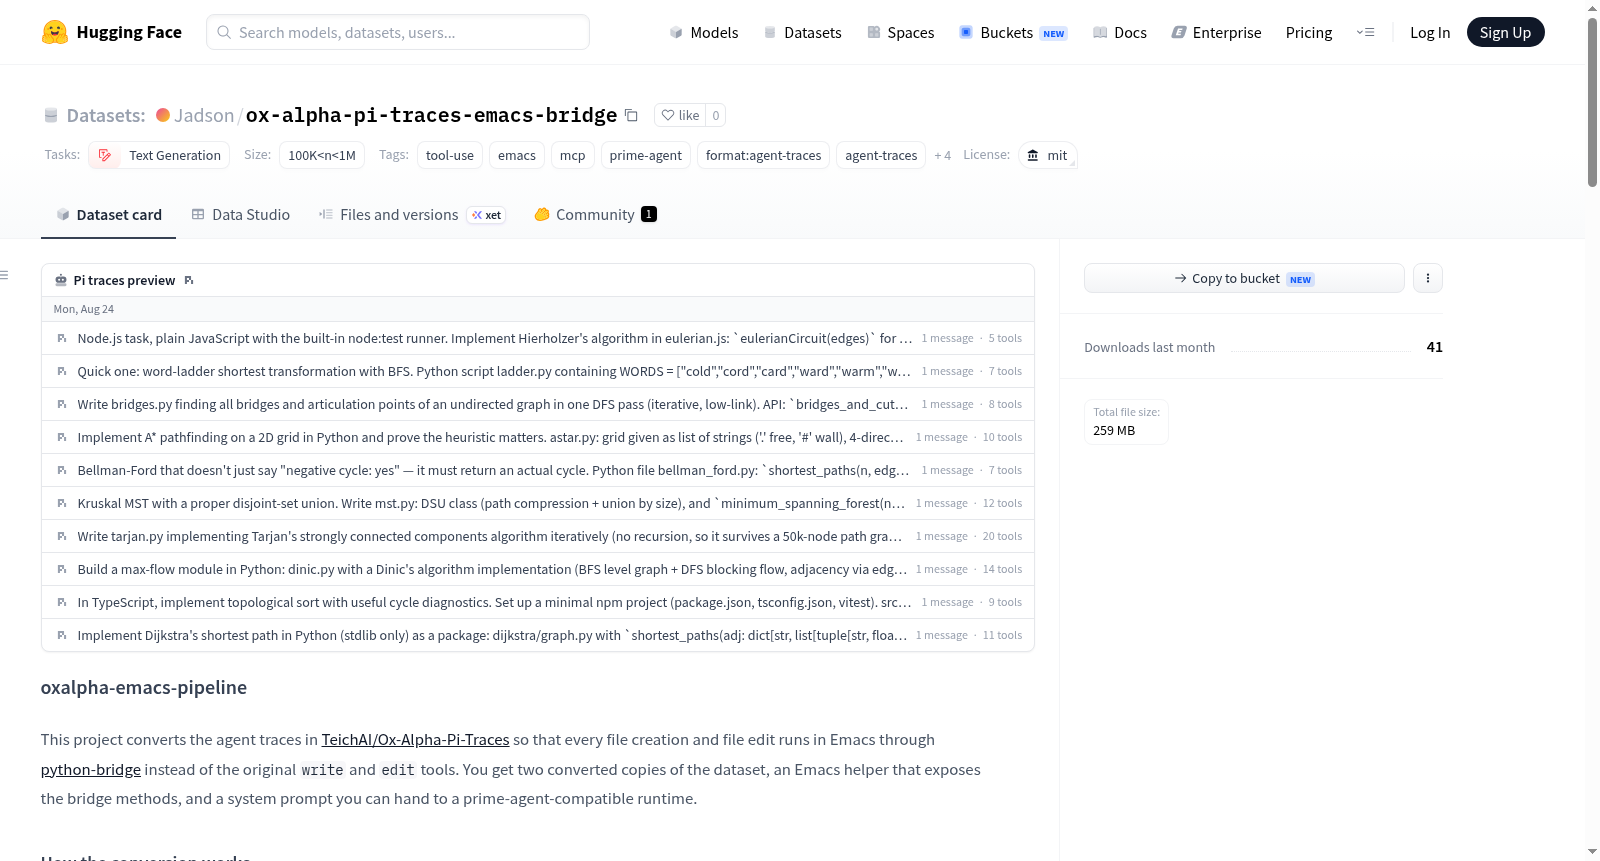Select the tool-use tag
1600x861 pixels.
tap(450, 155)
